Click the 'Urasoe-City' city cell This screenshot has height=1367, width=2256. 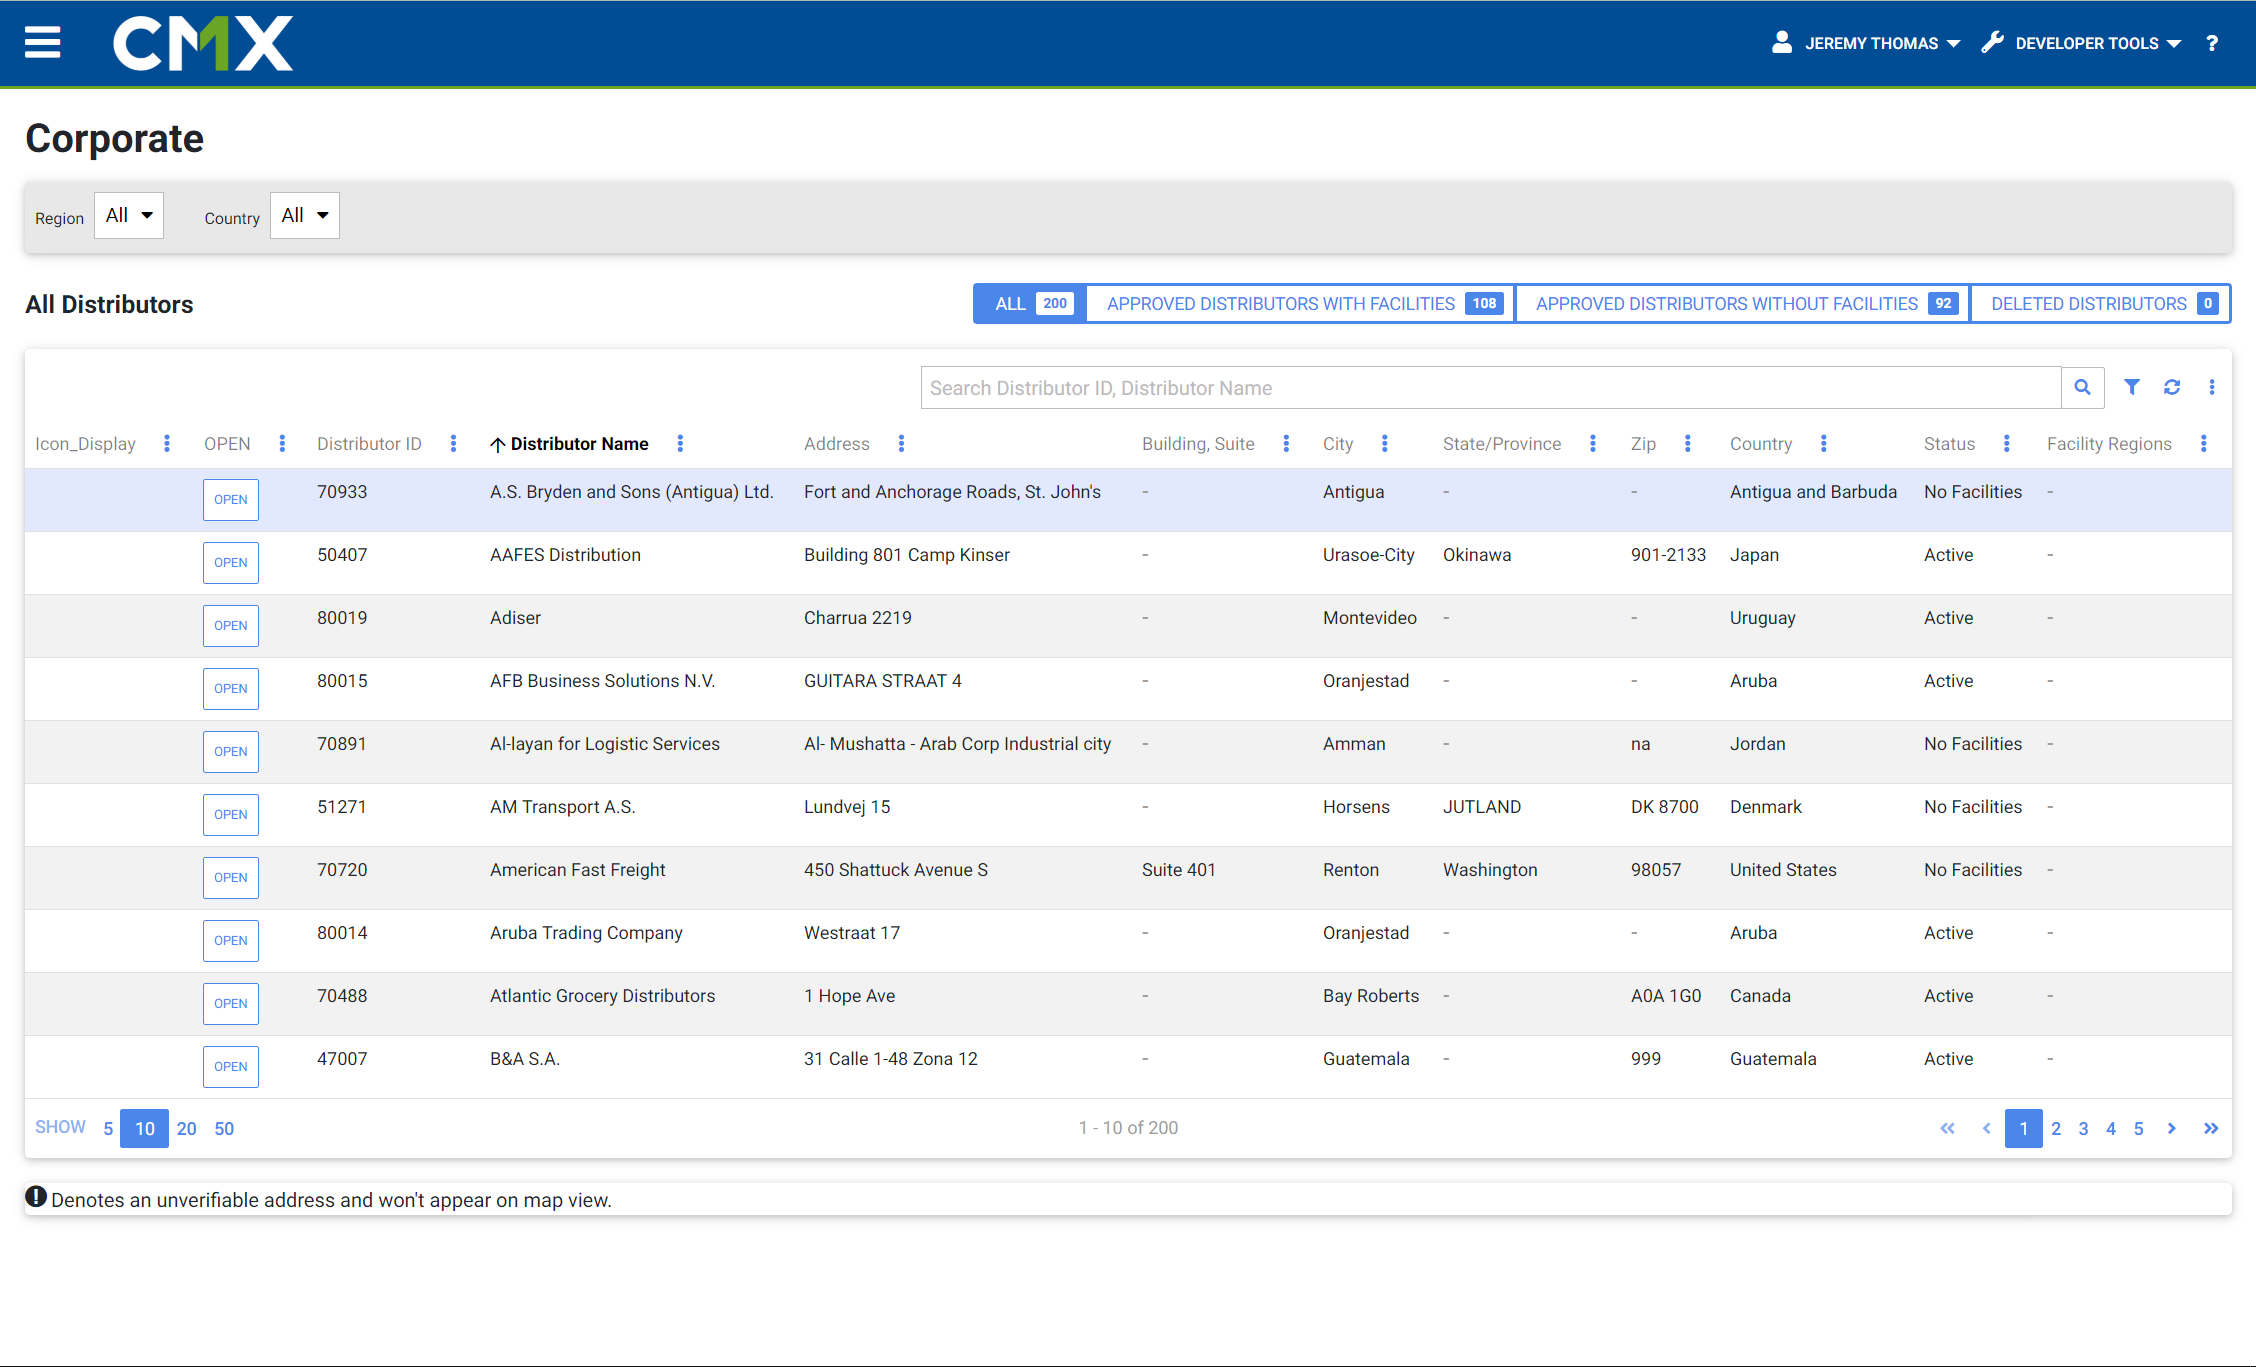click(1368, 555)
